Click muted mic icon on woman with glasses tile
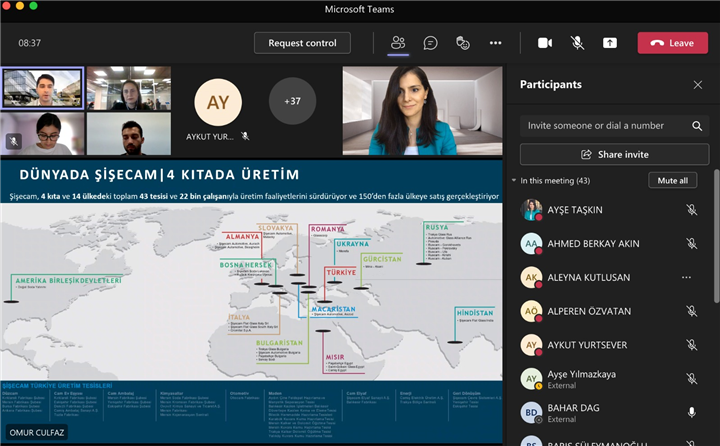The image size is (720, 446). [x=14, y=141]
